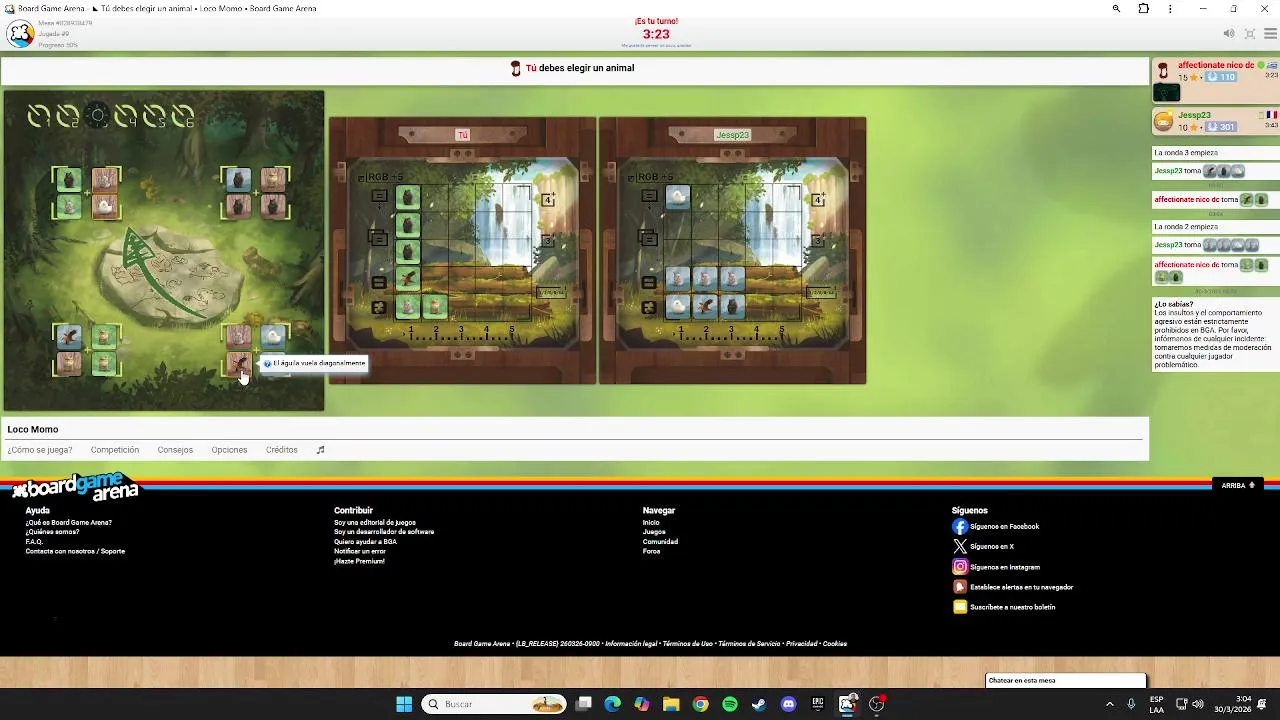This screenshot has width=1280, height=720.
Task: Click the ARRIBA back-to-top button
Action: 1238,485
